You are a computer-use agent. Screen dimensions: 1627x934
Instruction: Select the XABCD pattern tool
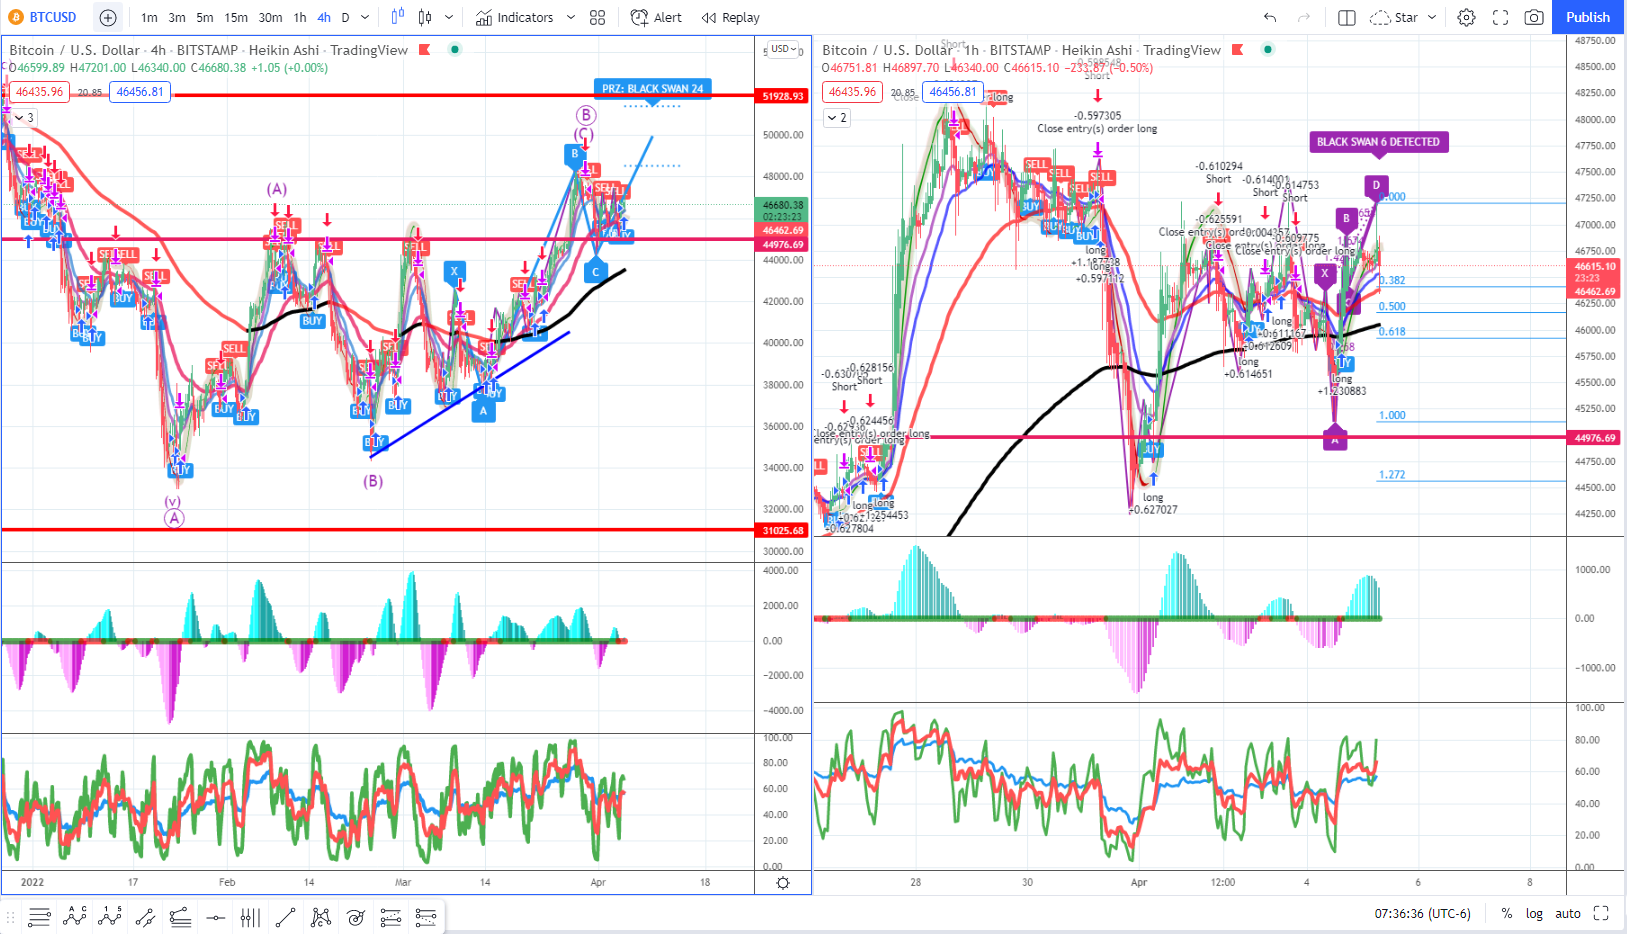pyautogui.click(x=320, y=916)
